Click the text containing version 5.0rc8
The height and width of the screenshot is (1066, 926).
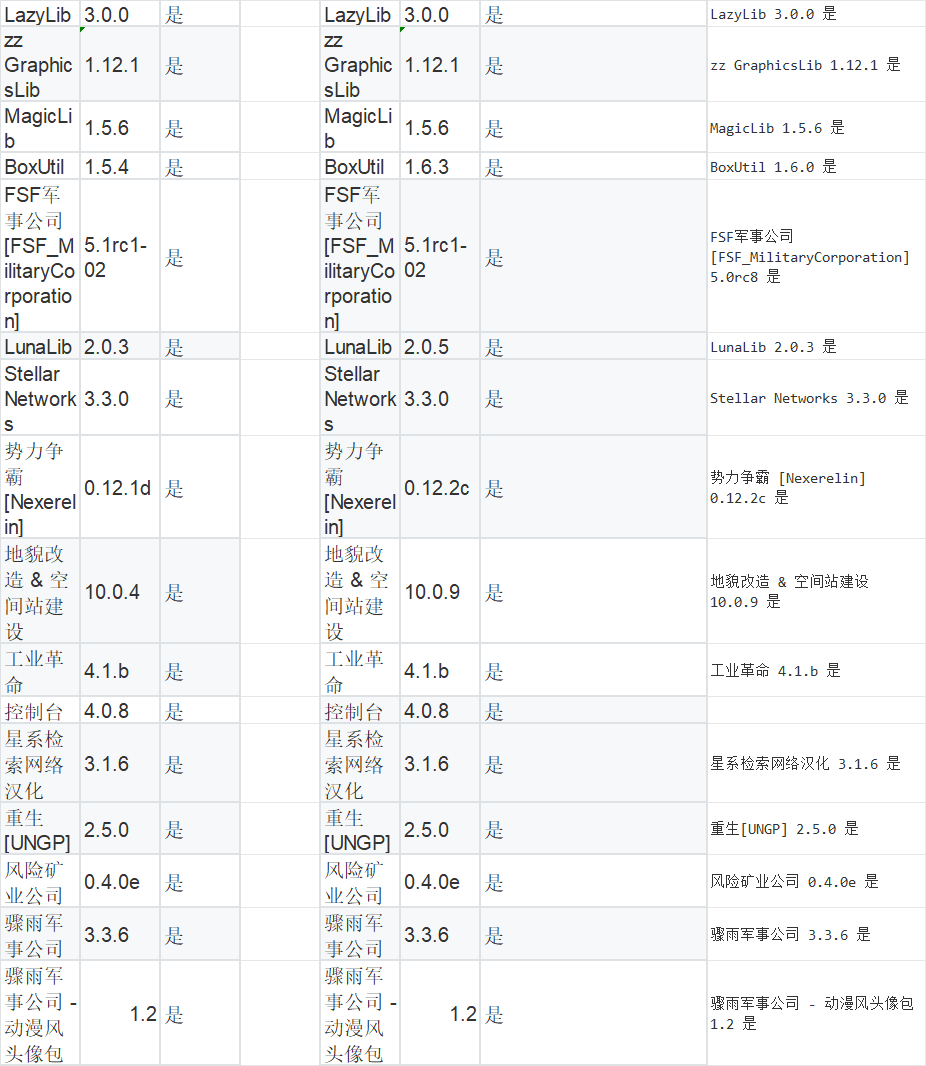tap(809, 257)
